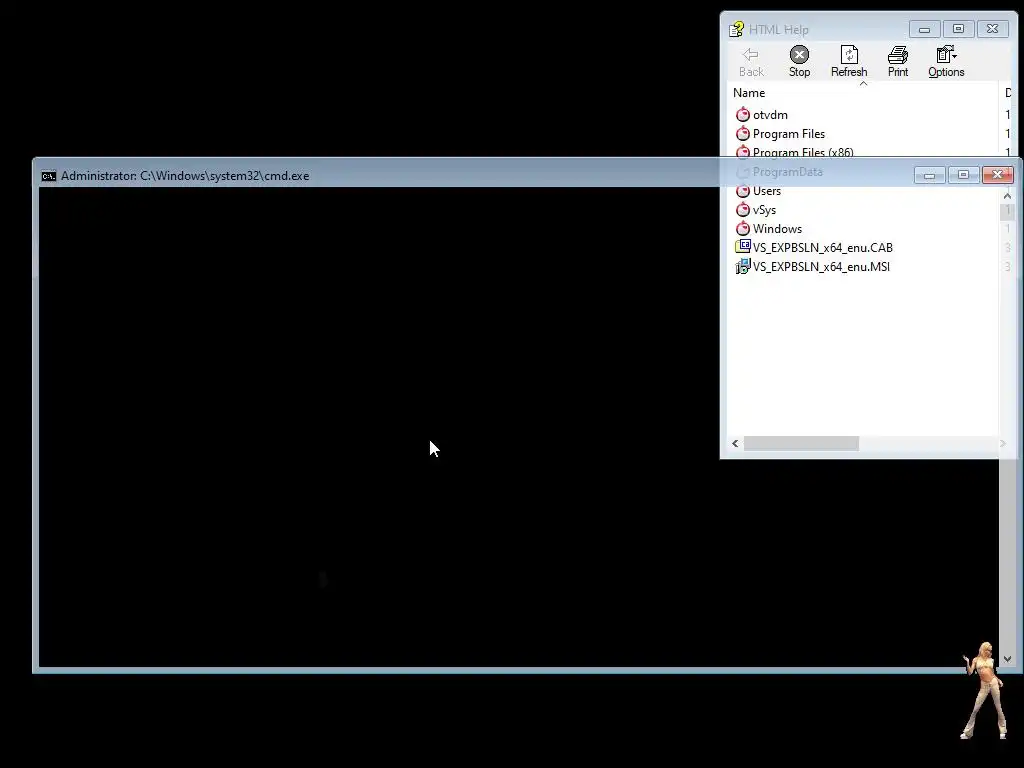Screen dimensions: 1024x768
Task: Click the Users folder name
Action: pos(767,191)
